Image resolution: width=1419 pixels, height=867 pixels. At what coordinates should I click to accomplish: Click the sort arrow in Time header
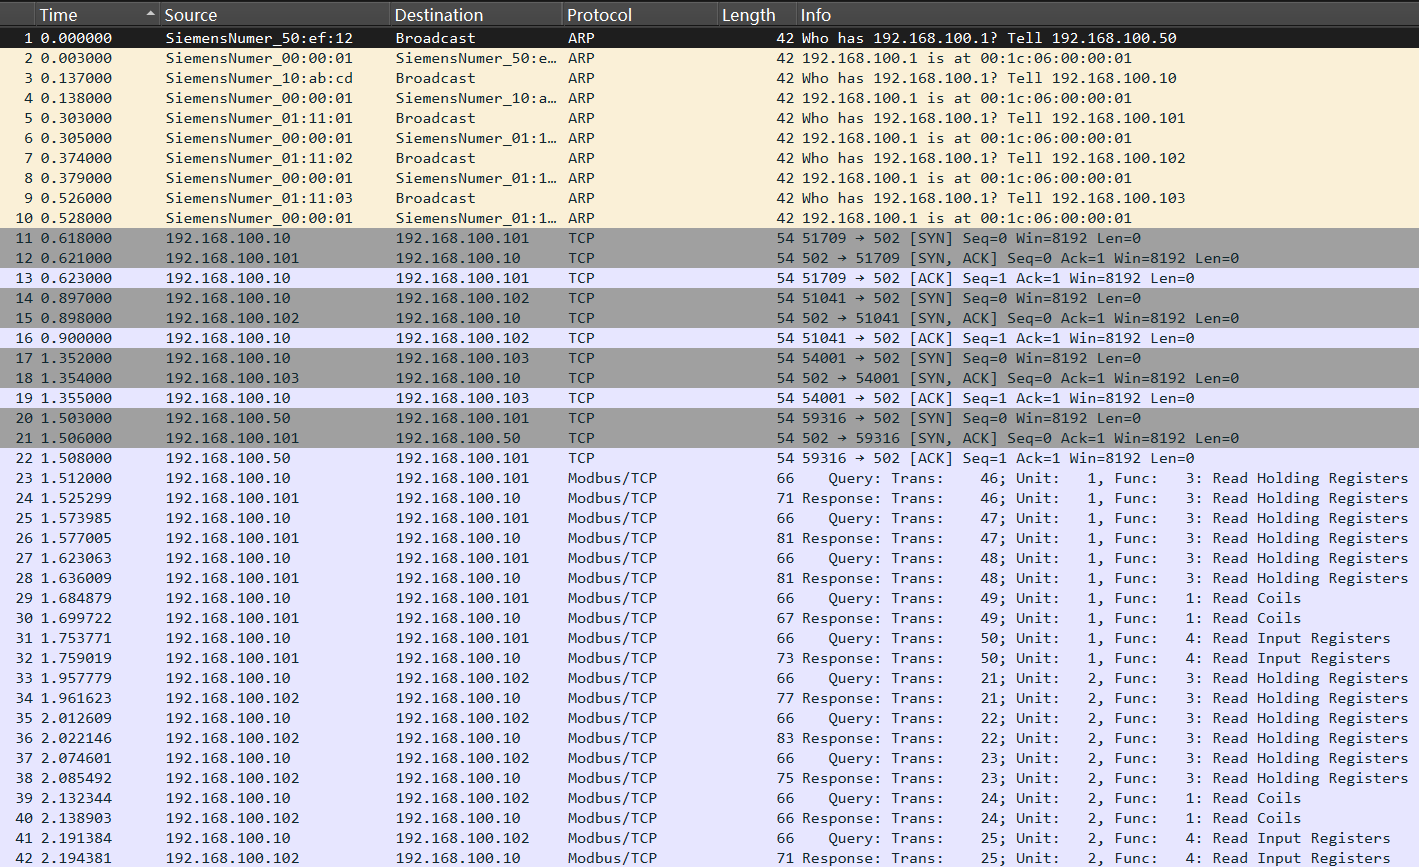click(x=151, y=14)
